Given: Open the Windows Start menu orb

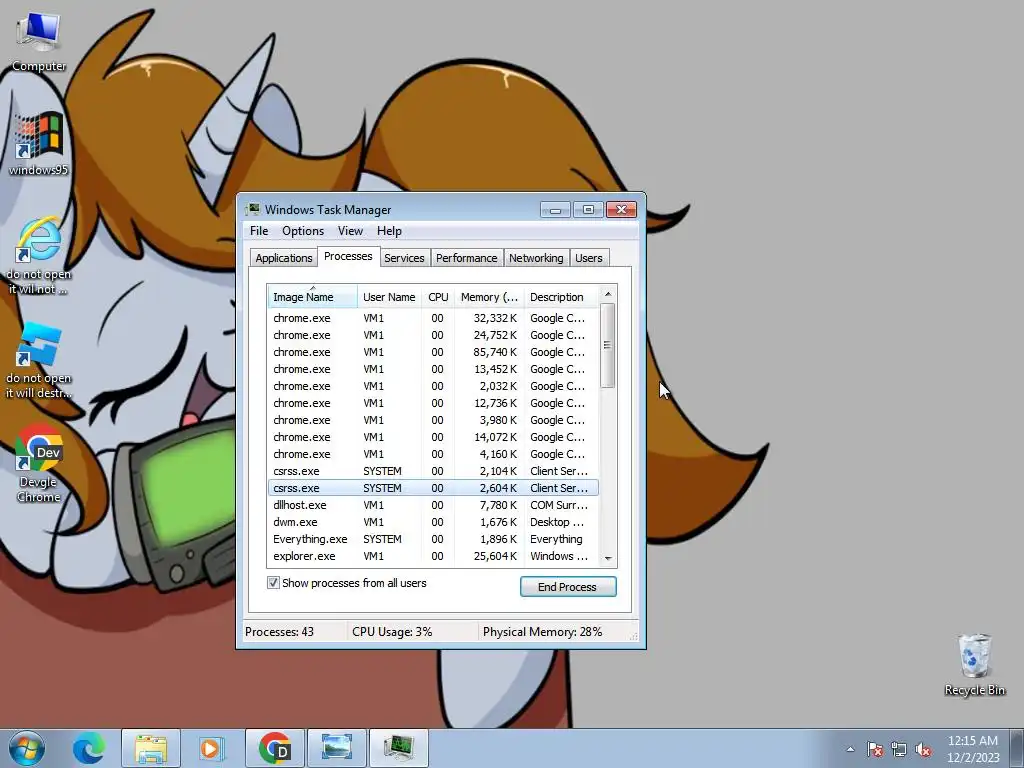Looking at the screenshot, I should [x=27, y=748].
